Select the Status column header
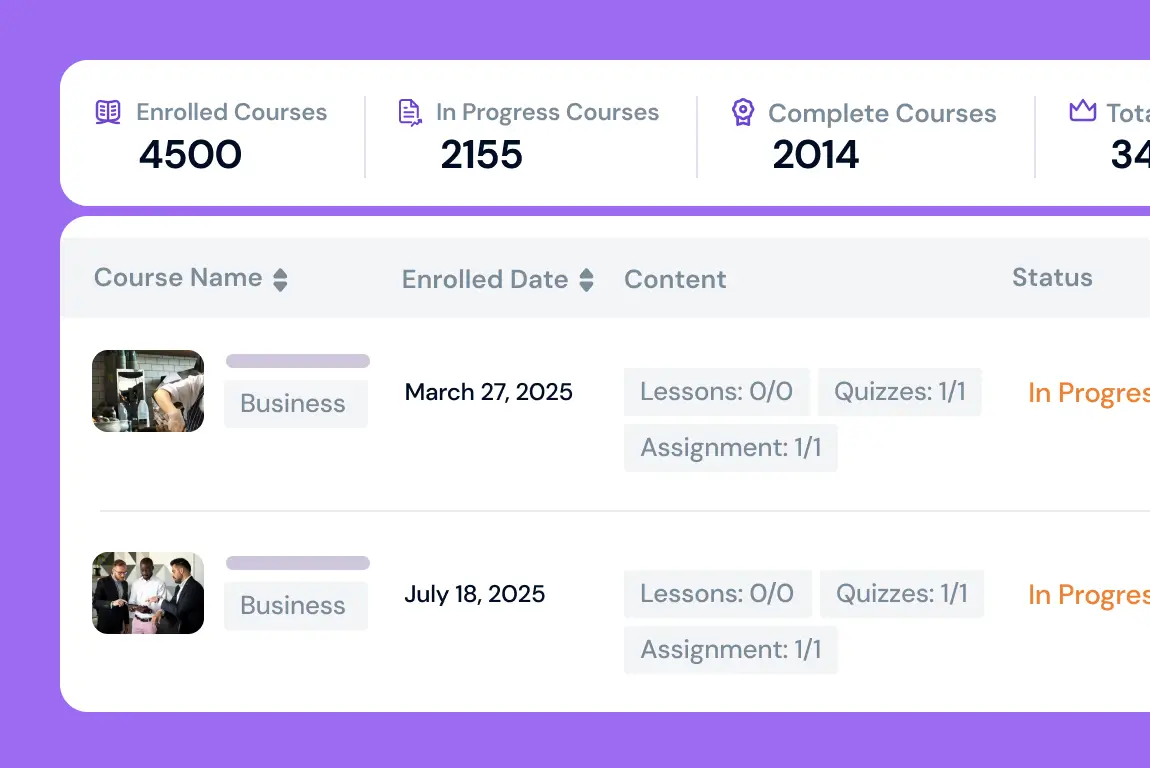 click(x=1052, y=278)
